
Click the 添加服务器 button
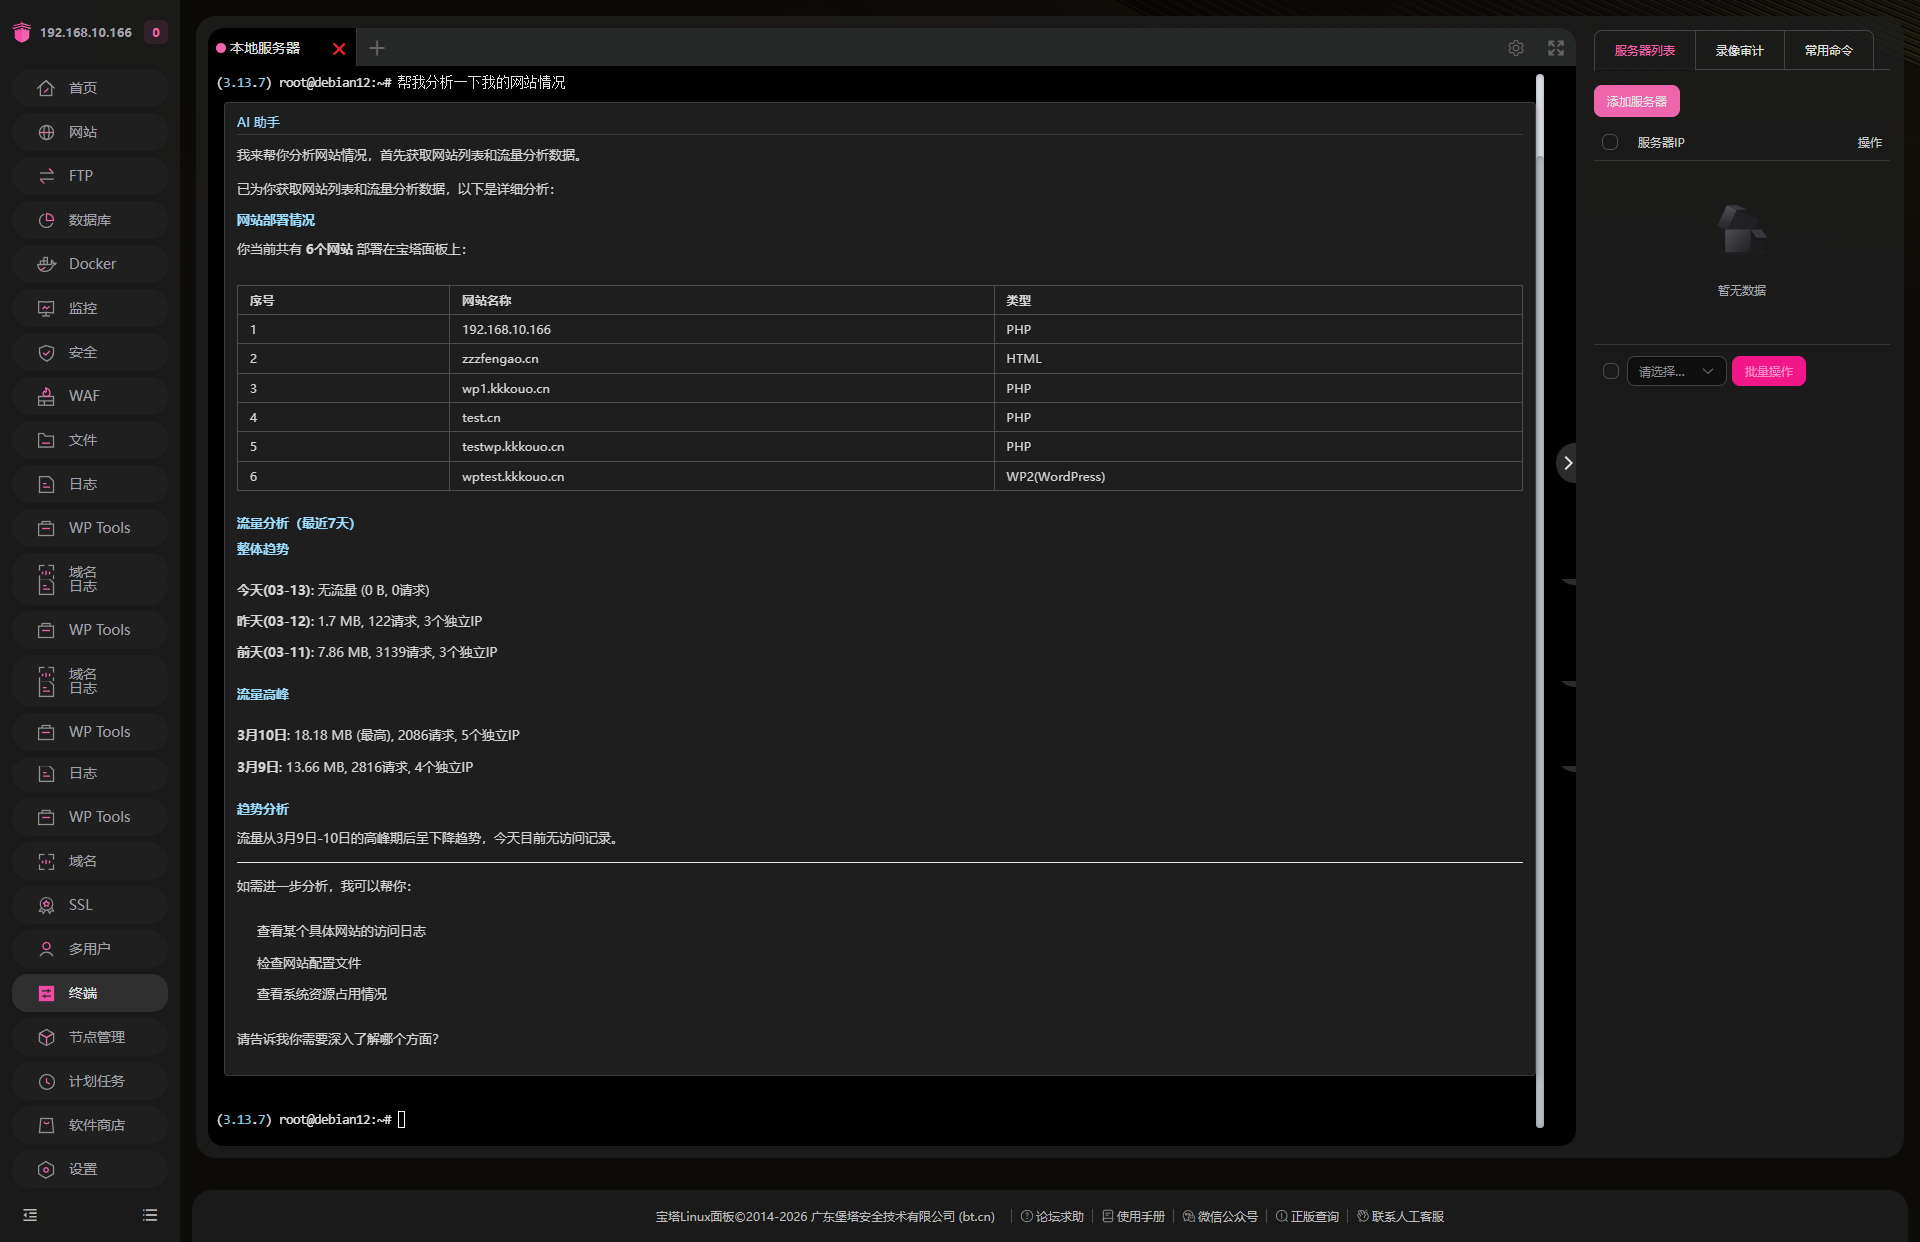pos(1636,101)
